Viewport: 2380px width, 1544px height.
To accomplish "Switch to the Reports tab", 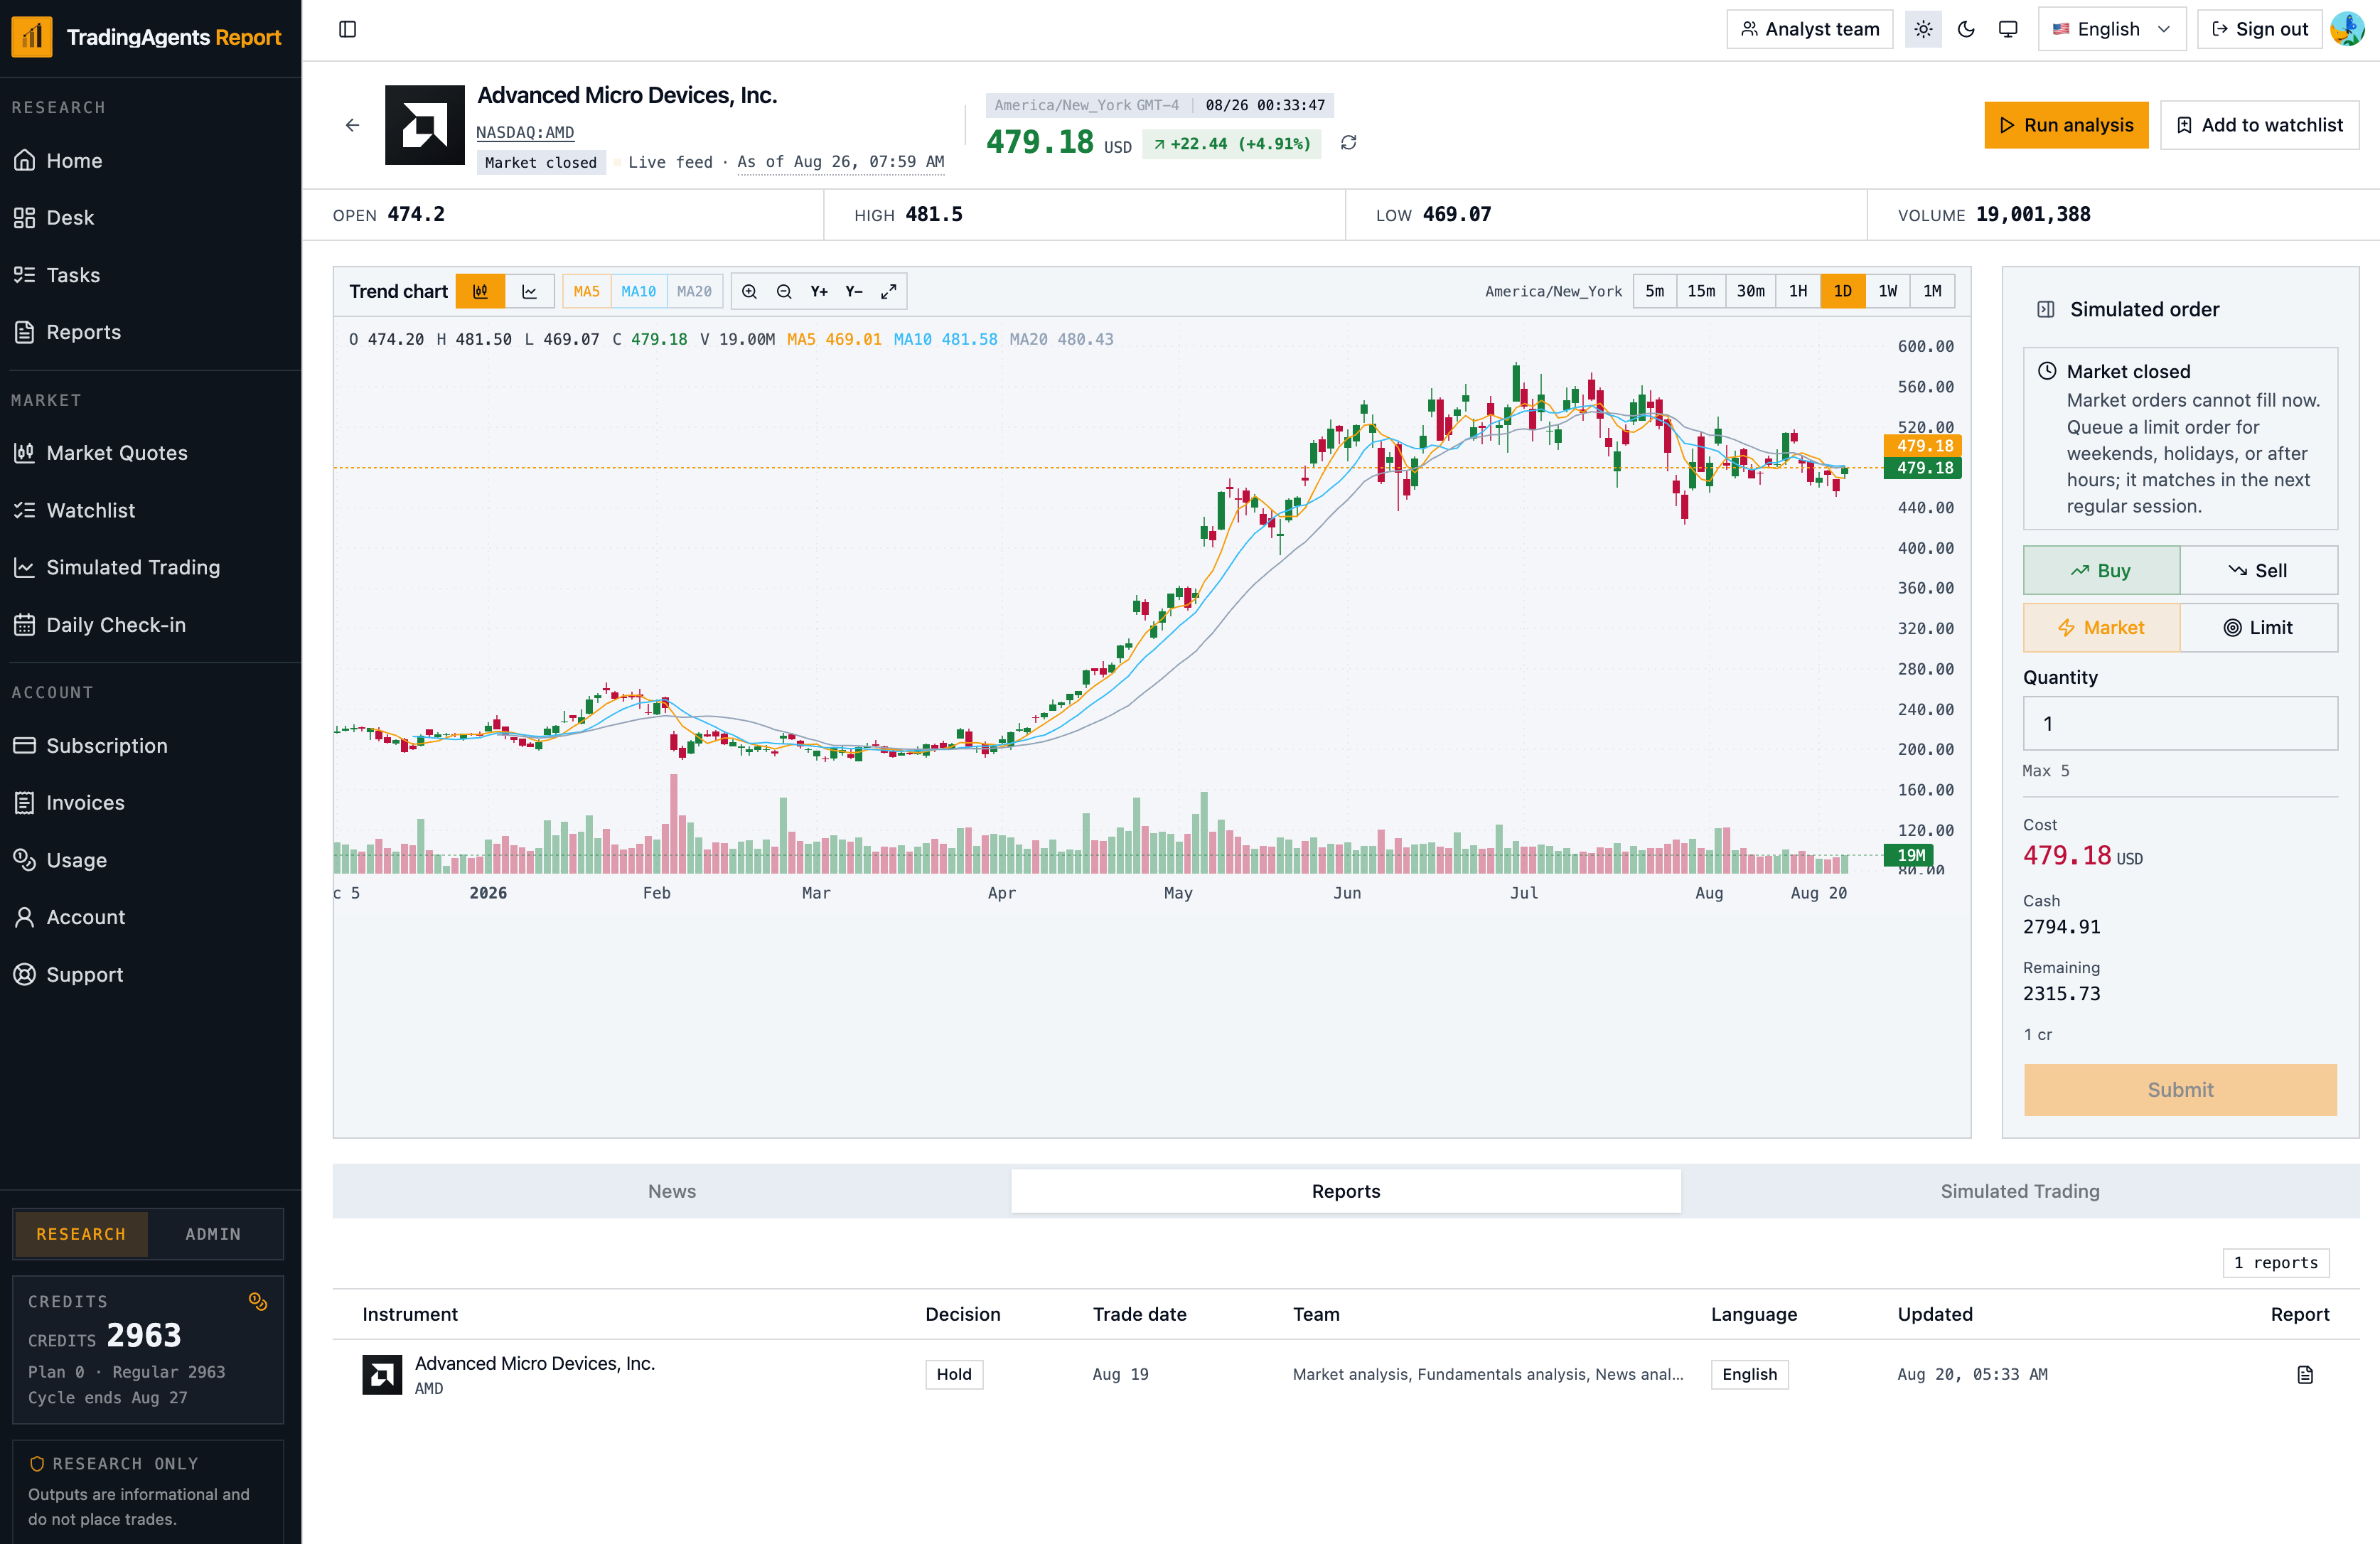I will coord(1345,1191).
